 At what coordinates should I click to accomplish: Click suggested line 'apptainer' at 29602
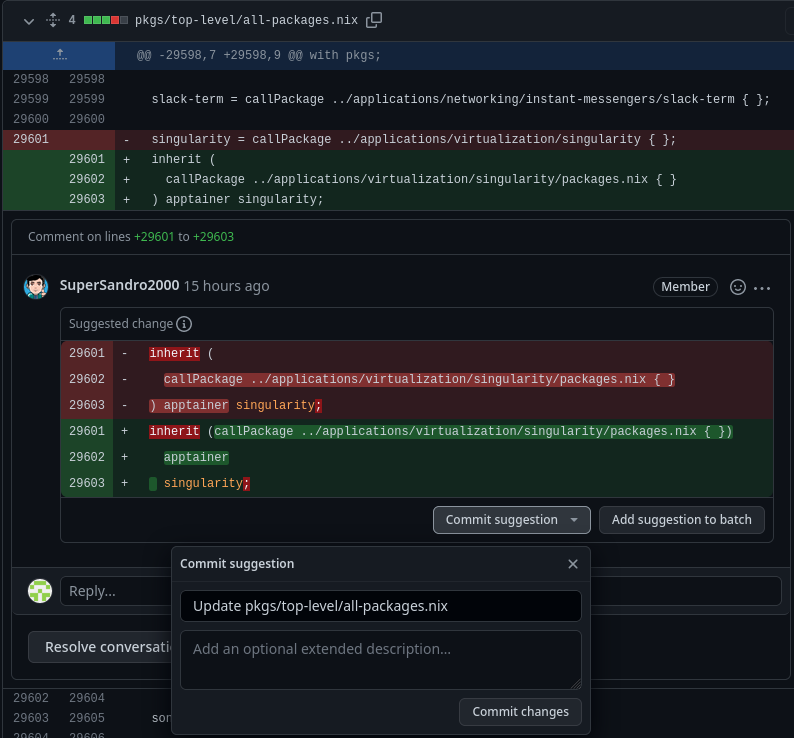click(196, 457)
